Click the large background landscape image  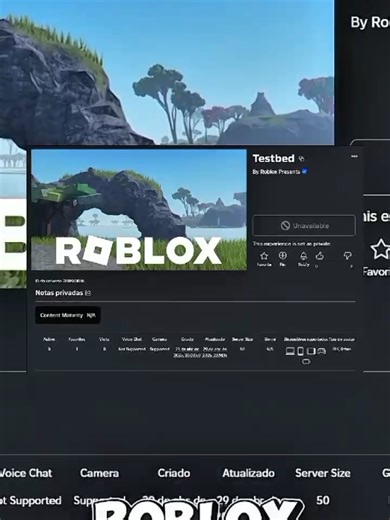click(167, 72)
